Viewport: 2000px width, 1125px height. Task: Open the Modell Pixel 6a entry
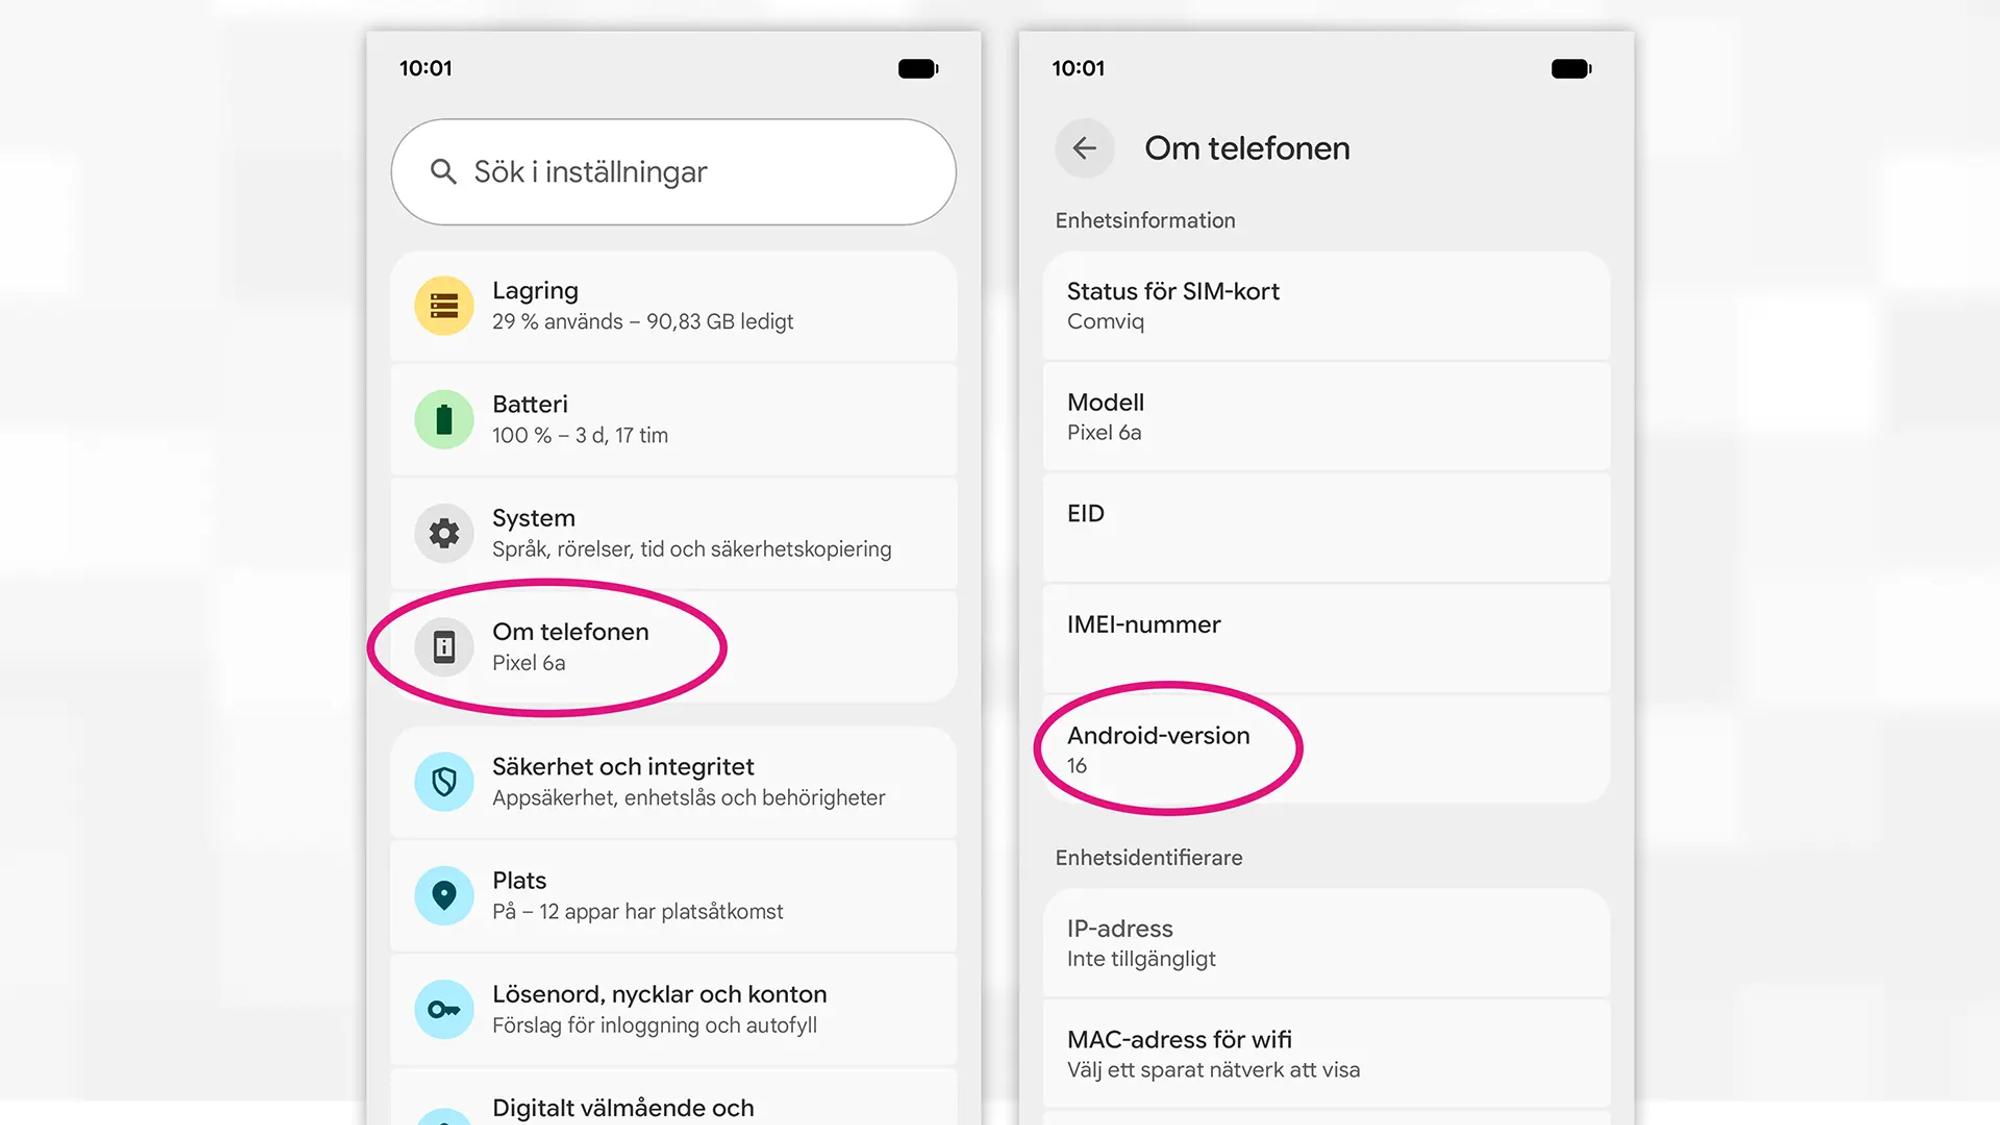[x=1326, y=417]
